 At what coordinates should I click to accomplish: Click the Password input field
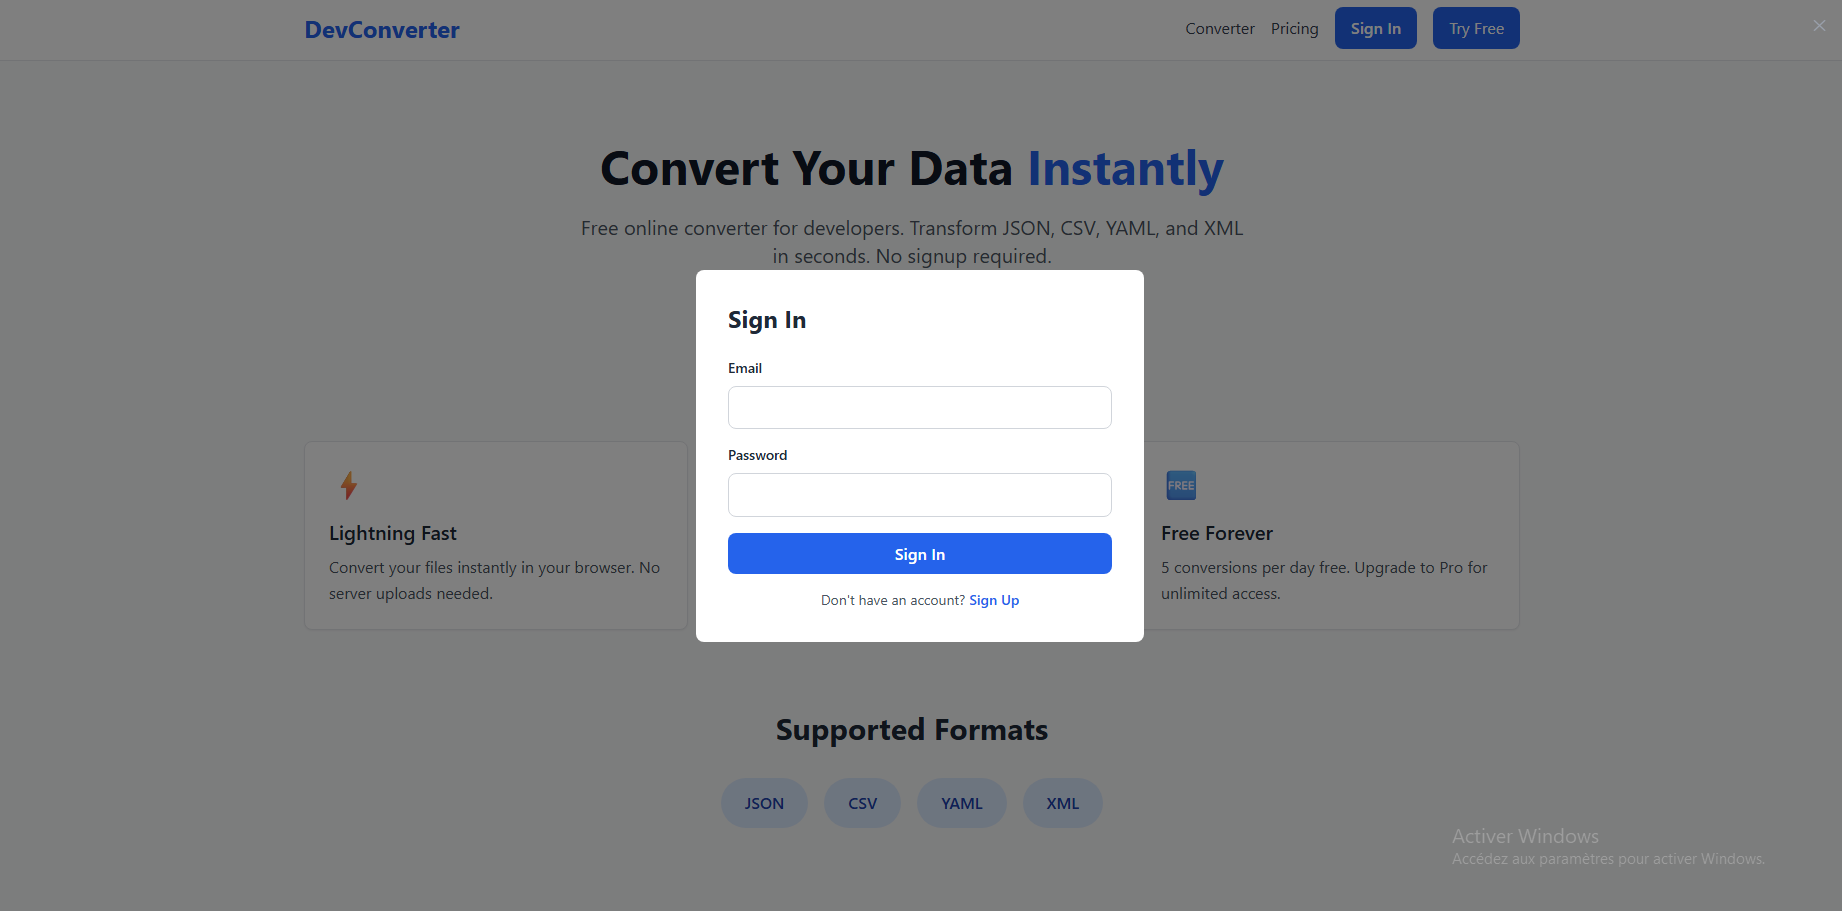coord(919,494)
